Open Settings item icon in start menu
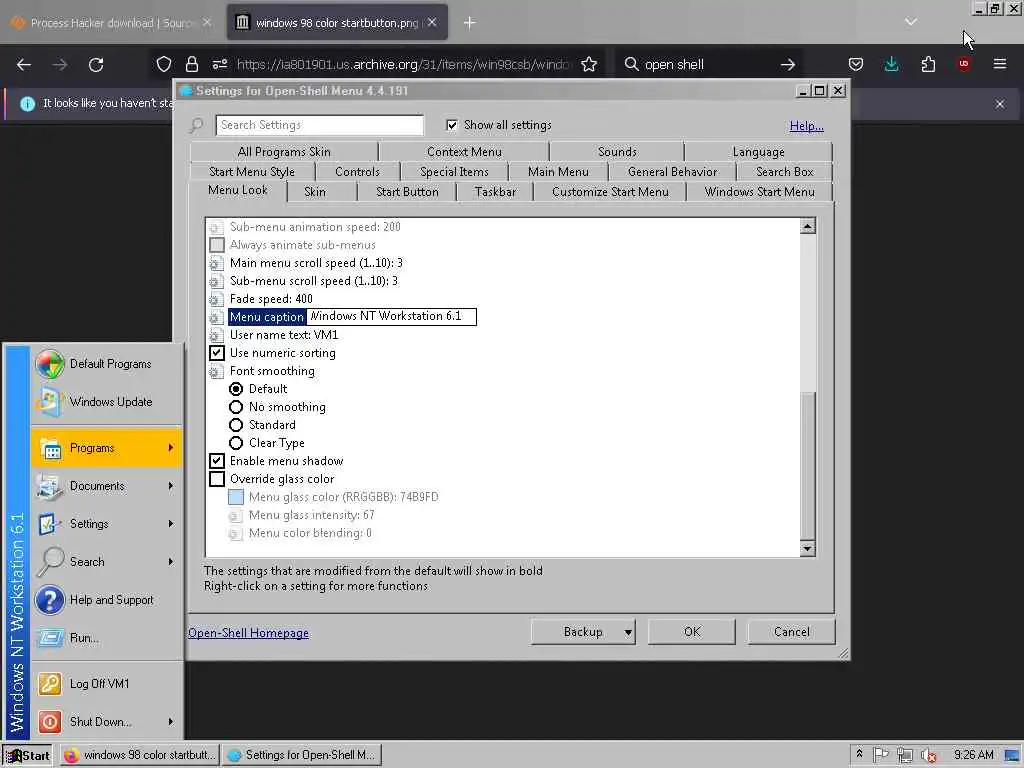Viewport: 1024px width, 768px height. 50,524
